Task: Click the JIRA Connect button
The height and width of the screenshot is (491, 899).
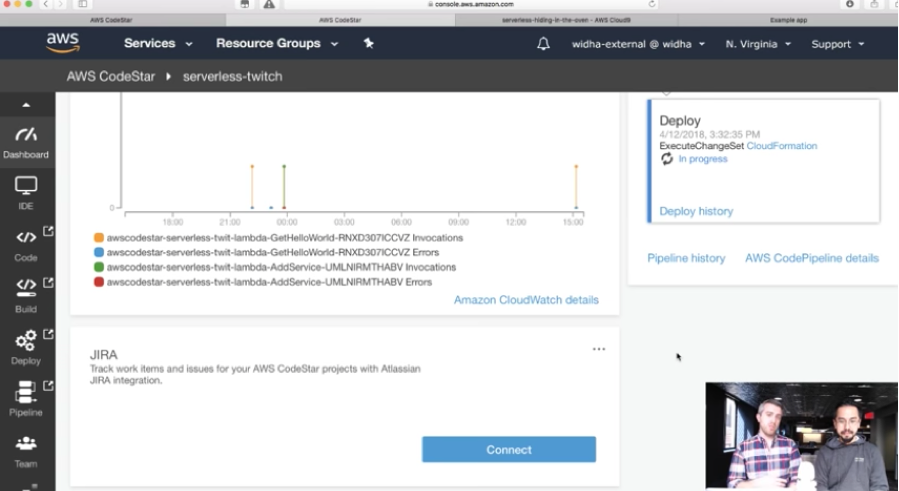Action: tap(509, 450)
